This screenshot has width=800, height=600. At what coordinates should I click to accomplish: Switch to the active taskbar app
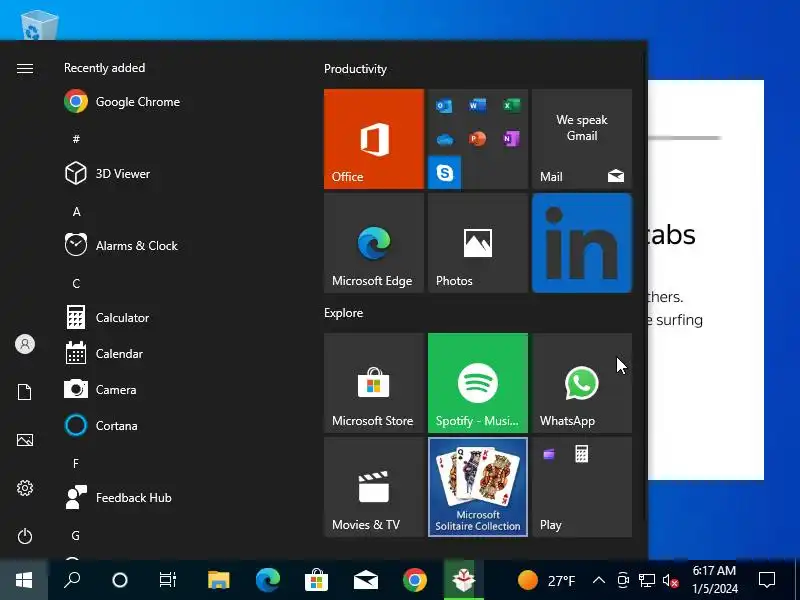tap(464, 580)
